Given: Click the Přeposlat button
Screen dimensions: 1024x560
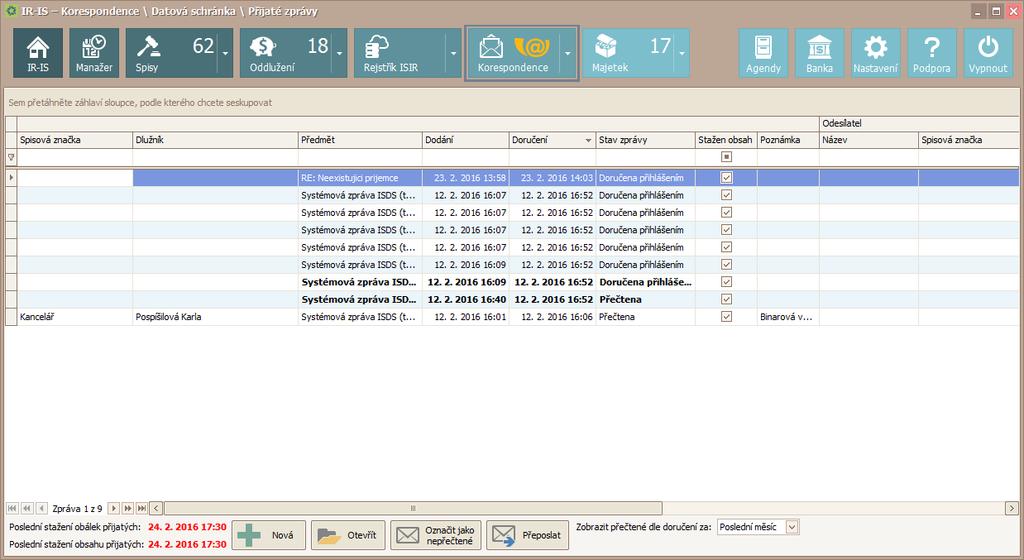Looking at the screenshot, I should tap(528, 535).
